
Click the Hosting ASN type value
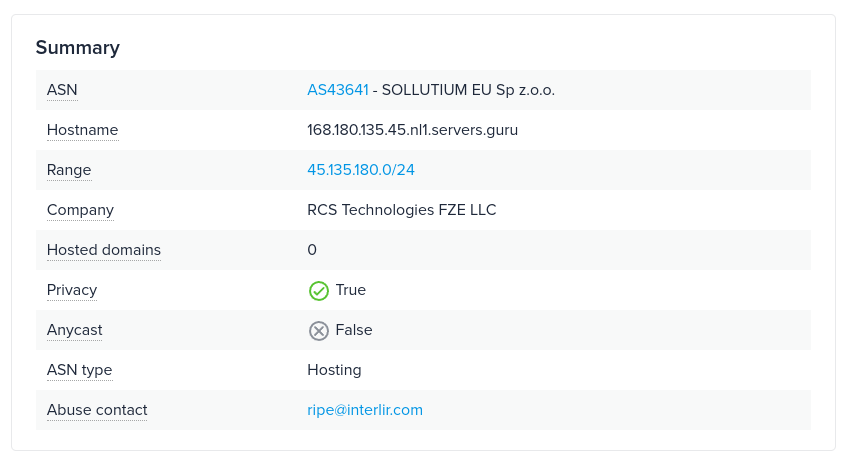click(x=334, y=370)
